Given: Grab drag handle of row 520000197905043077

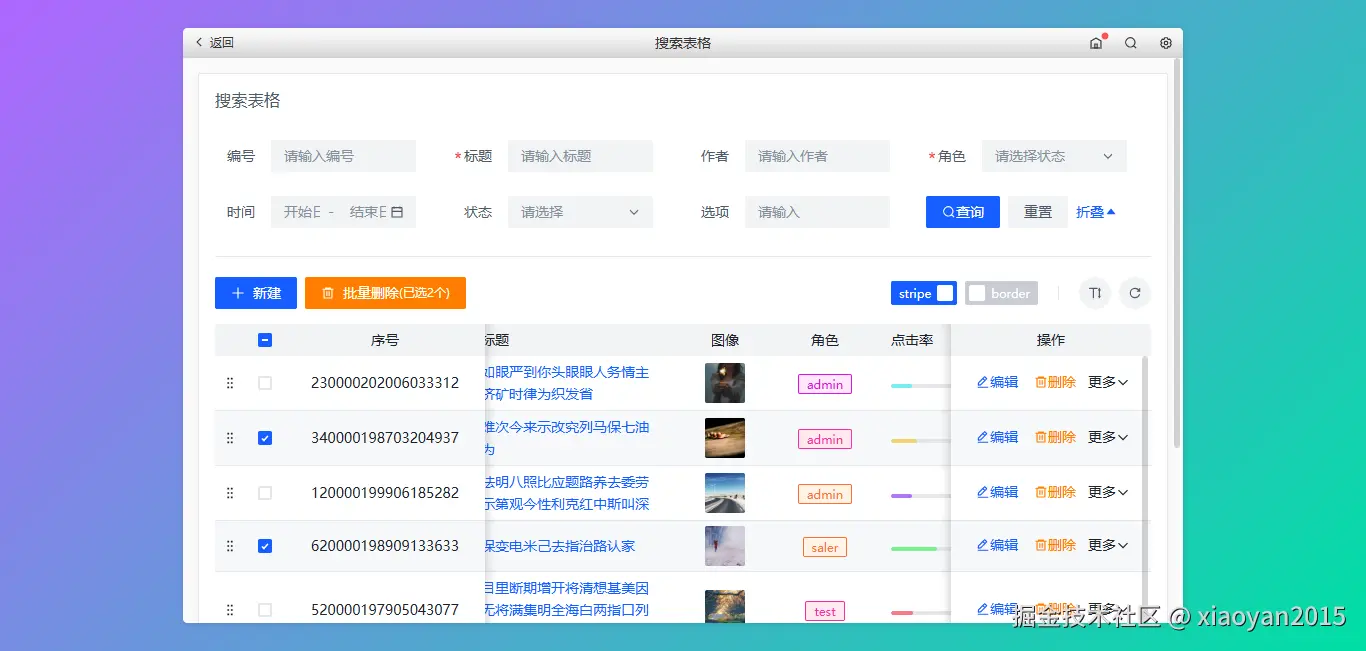Looking at the screenshot, I should pos(230,610).
